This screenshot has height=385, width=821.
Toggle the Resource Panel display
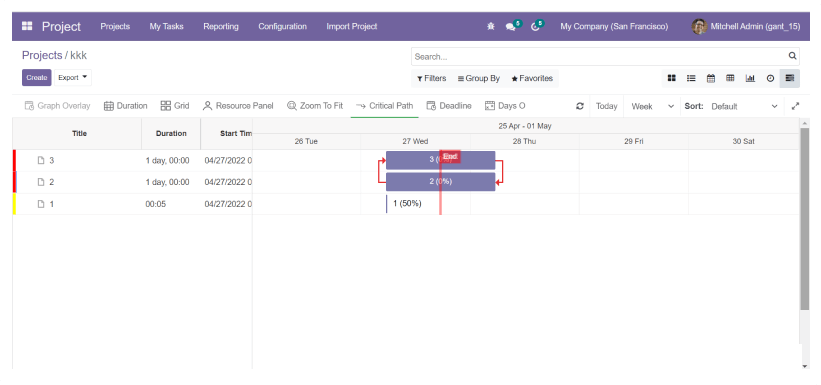(x=238, y=106)
